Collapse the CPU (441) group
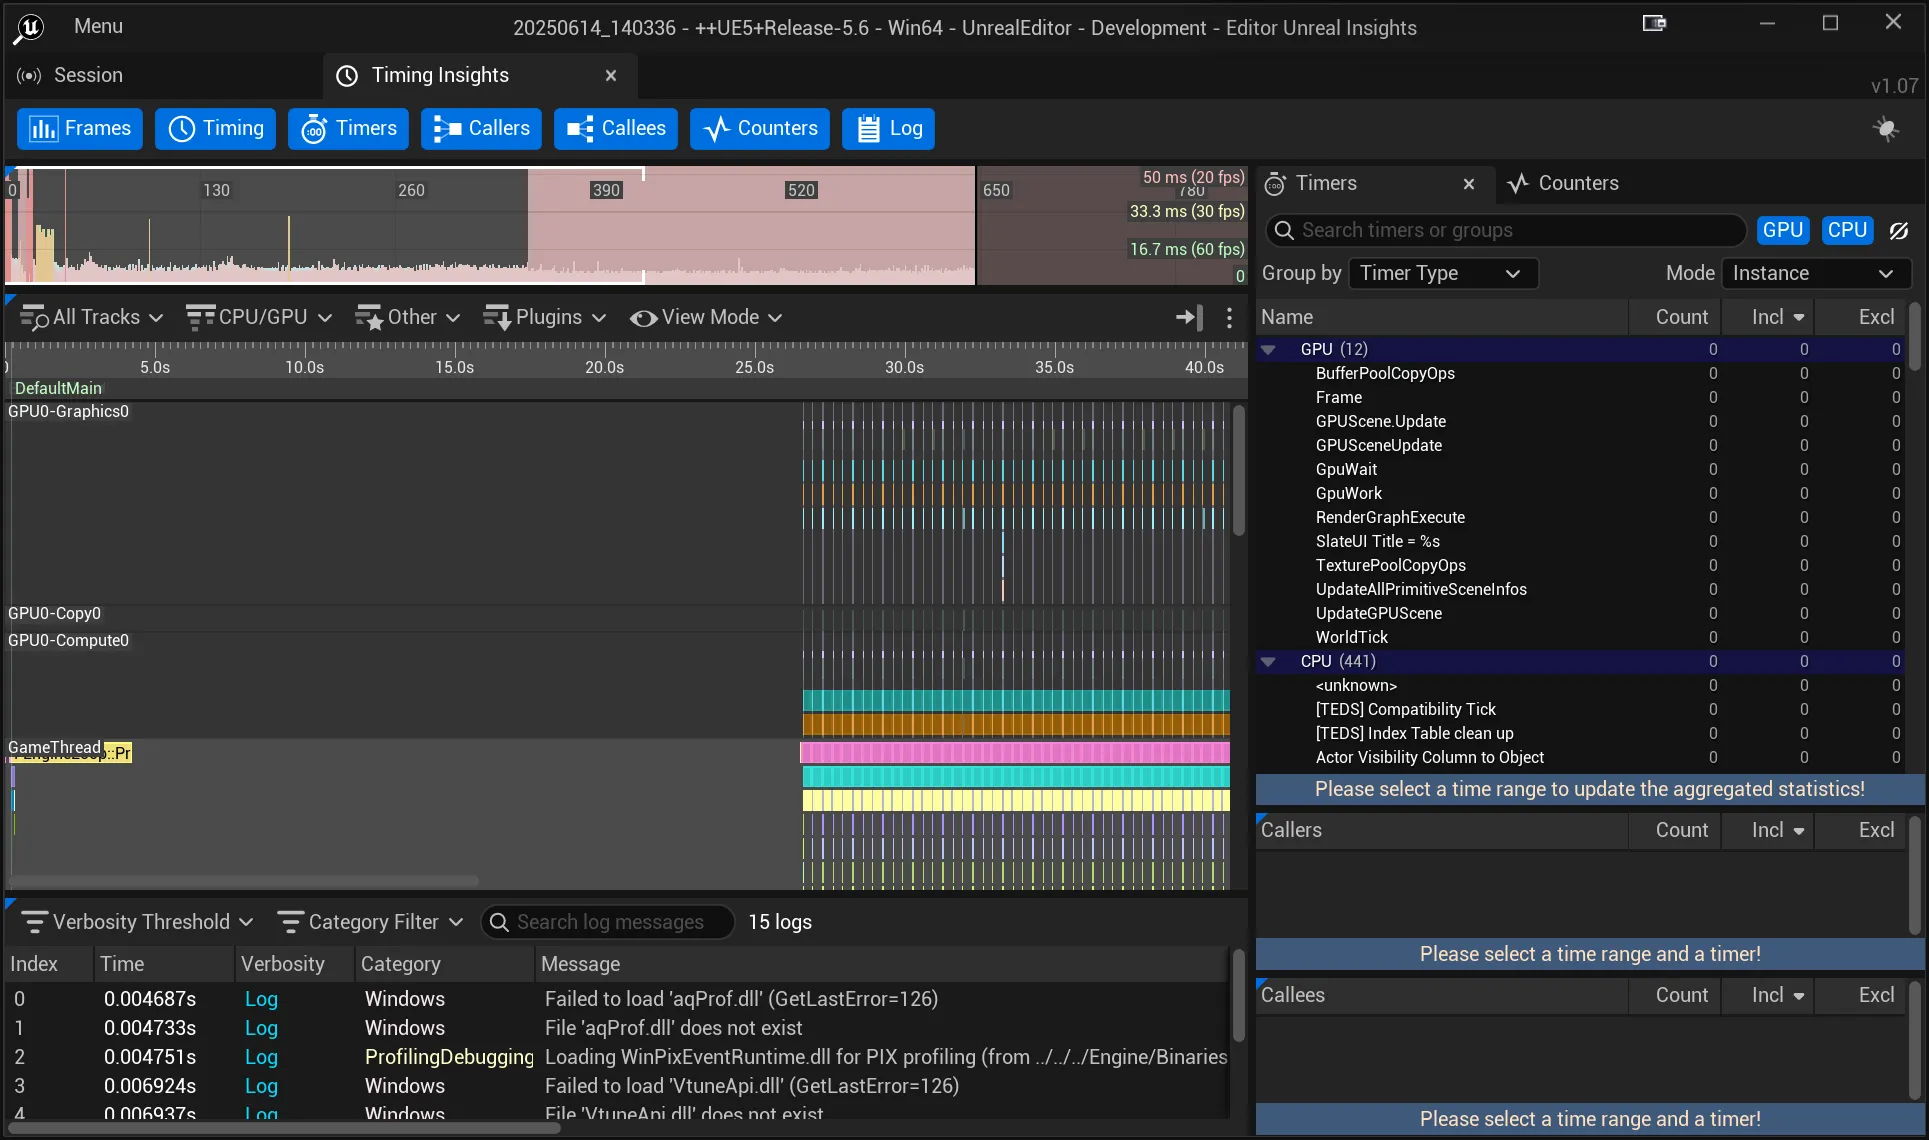The image size is (1929, 1140). (x=1268, y=662)
